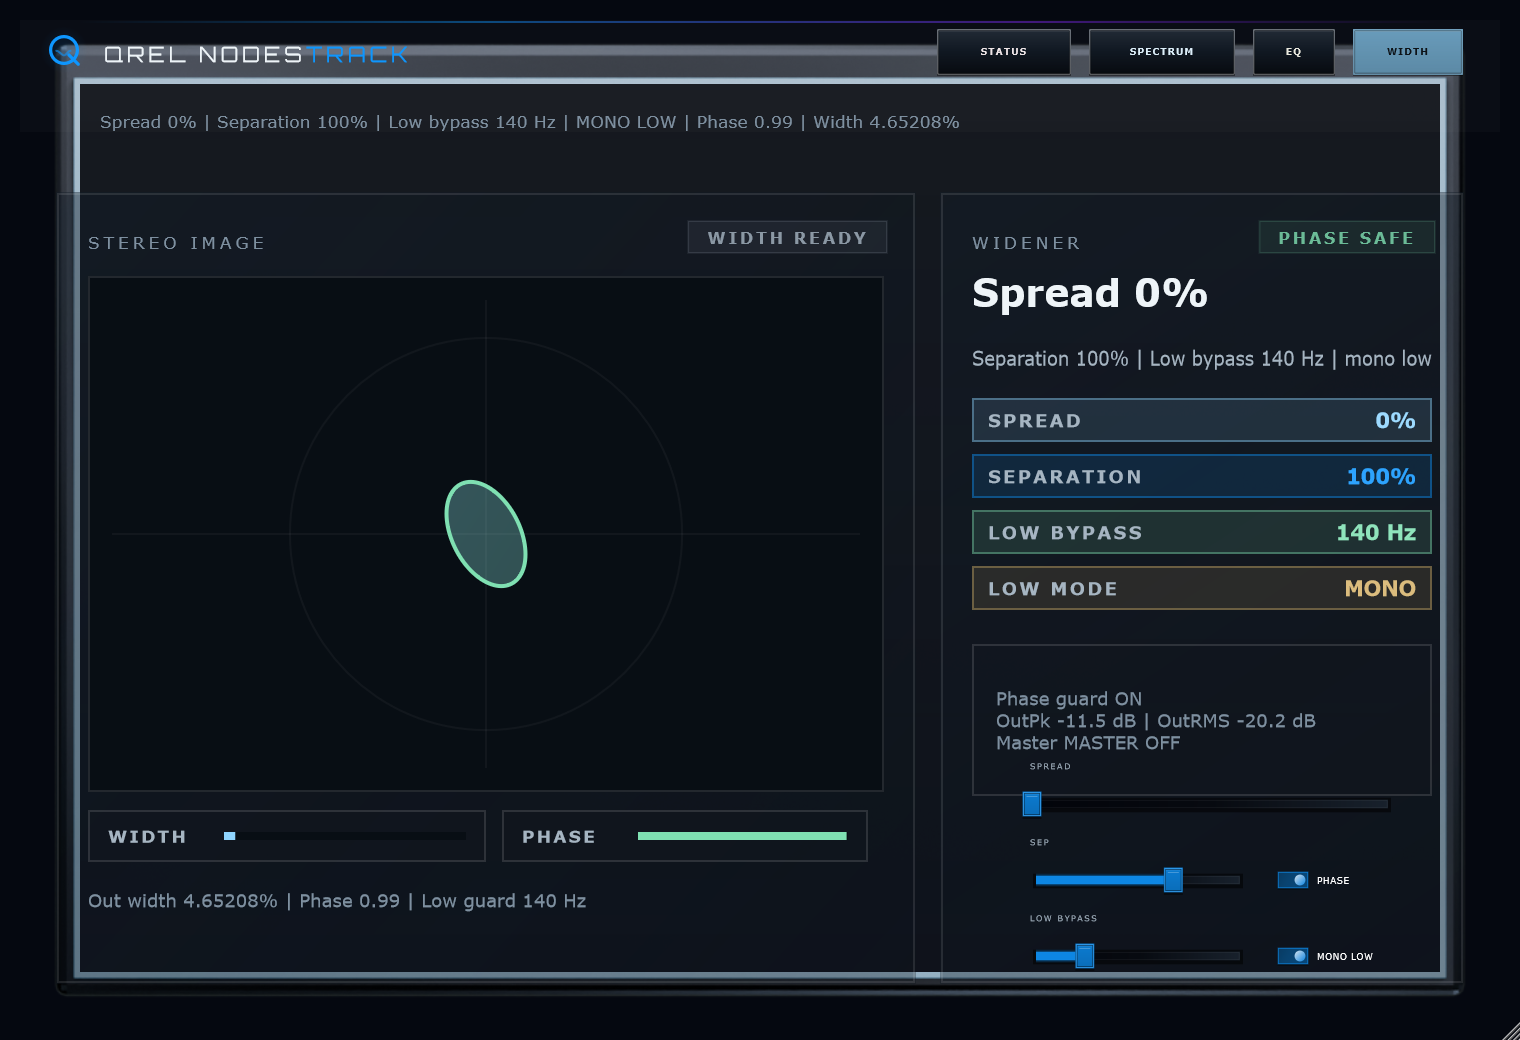The width and height of the screenshot is (1520, 1040).
Task: Open the STATUS tab
Action: (x=1004, y=52)
